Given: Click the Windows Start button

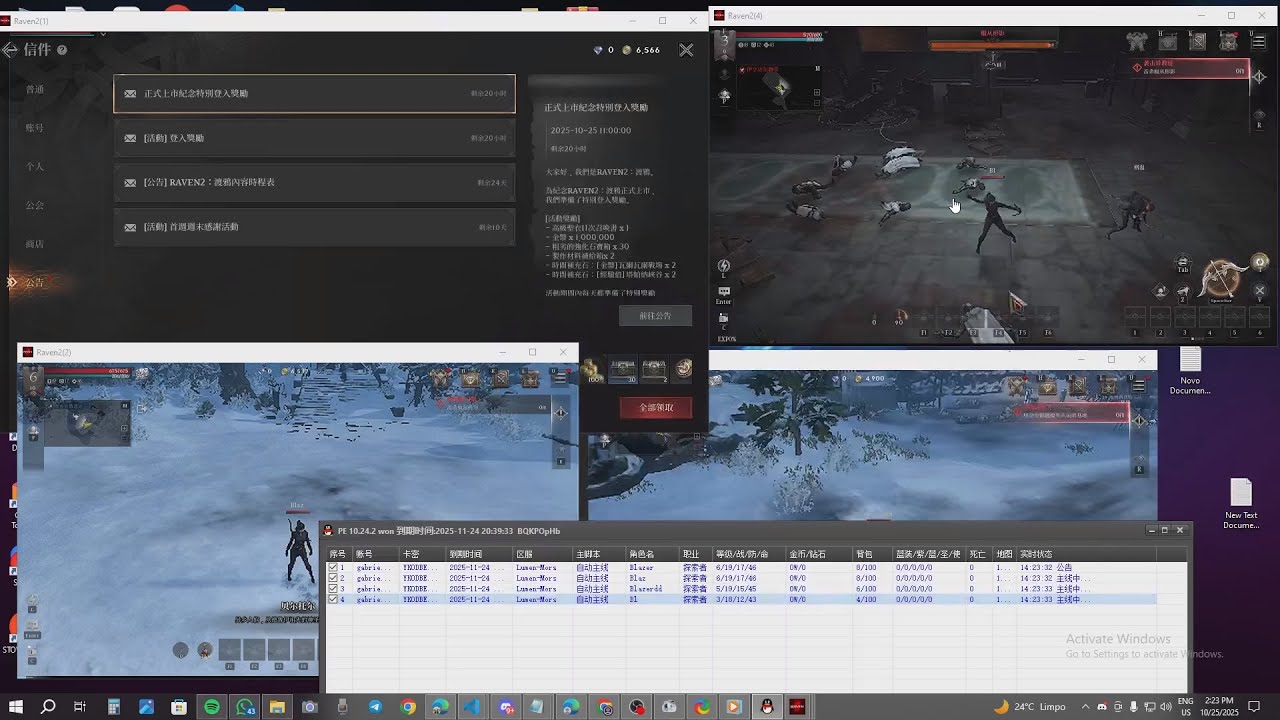Looking at the screenshot, I should (15, 707).
